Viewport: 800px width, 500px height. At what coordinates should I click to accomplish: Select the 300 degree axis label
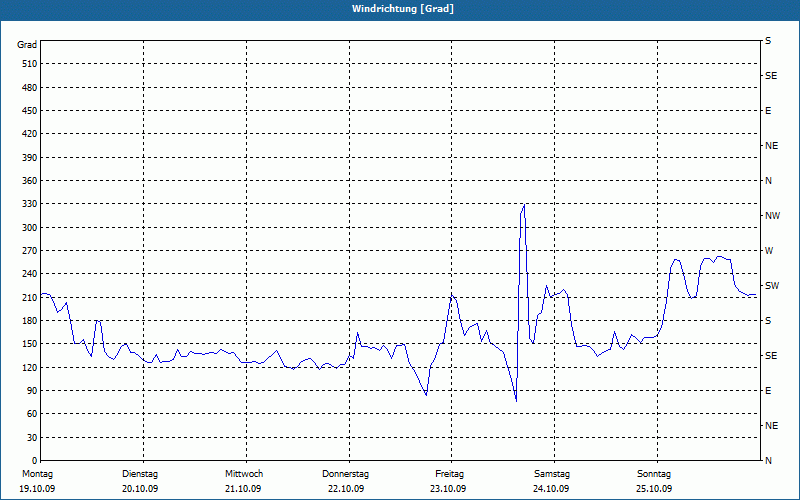[29, 228]
